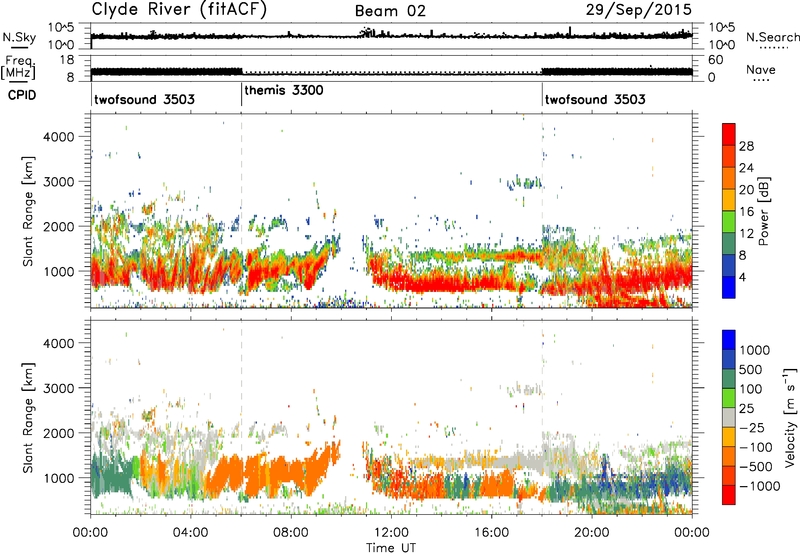Click the '-25' tick on the Velocity colorbar
Screen dimensions: 800x554
(x=752, y=427)
